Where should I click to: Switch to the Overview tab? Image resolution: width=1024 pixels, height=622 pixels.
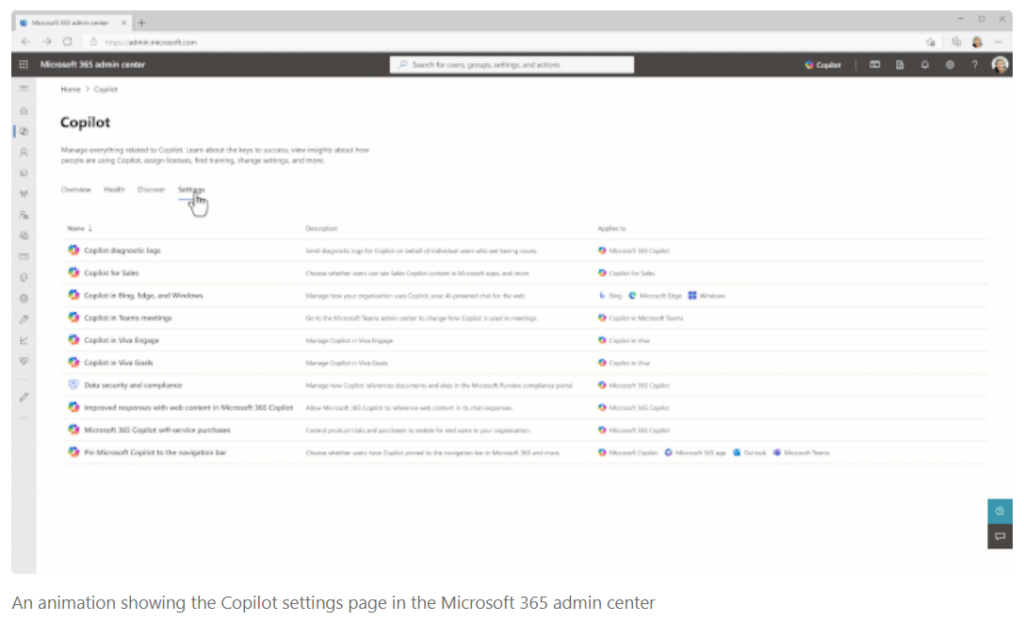pyautogui.click(x=76, y=190)
